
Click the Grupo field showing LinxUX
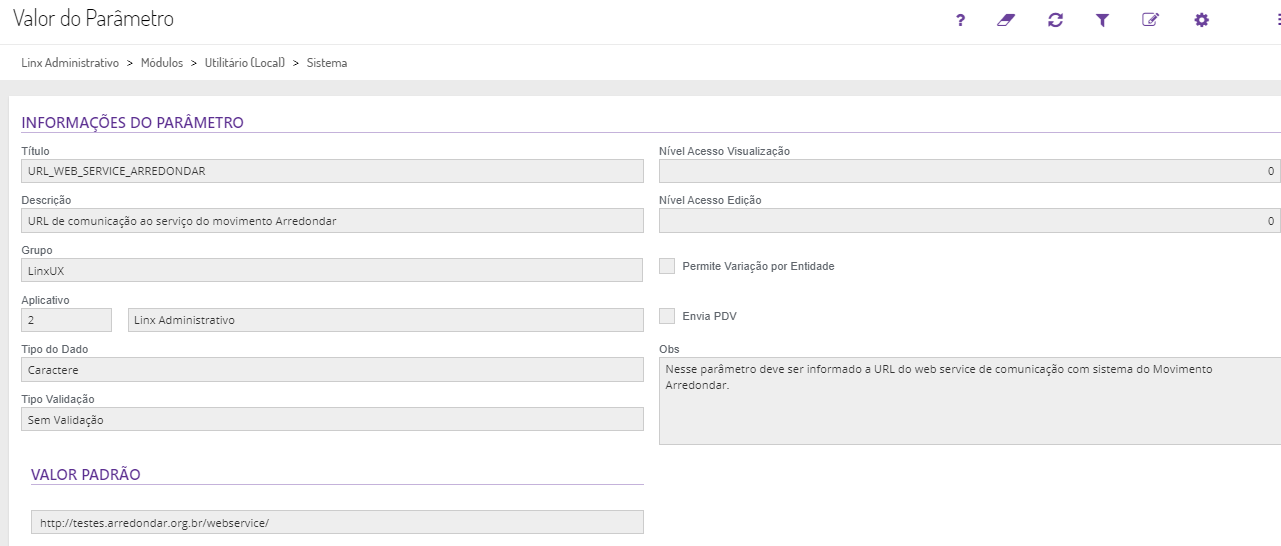332,271
